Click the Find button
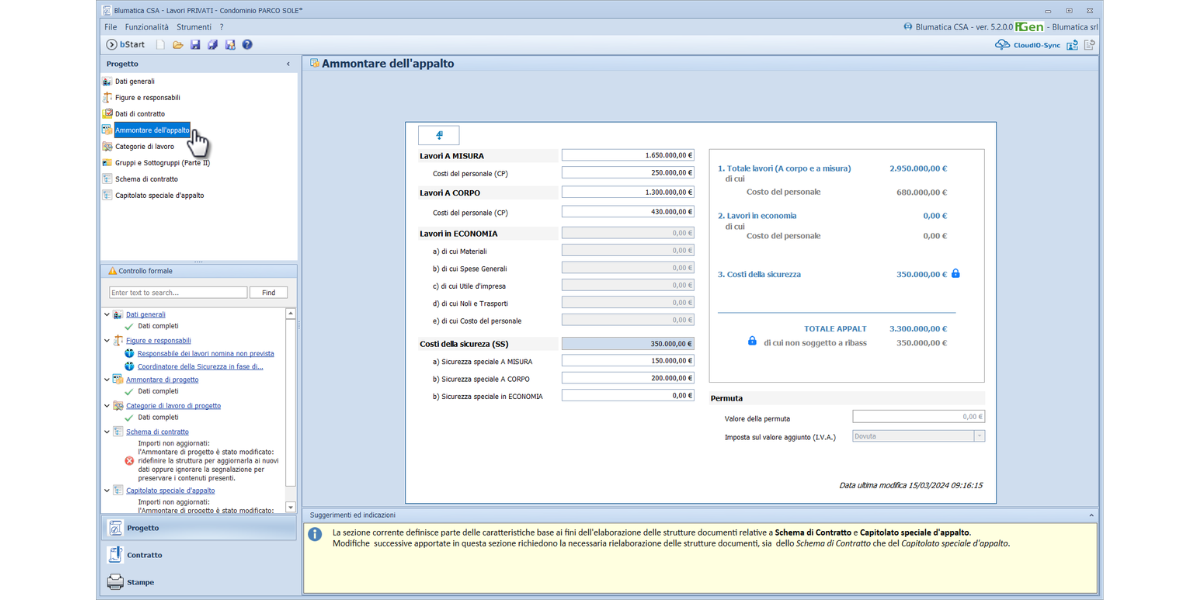Viewport: 1200px width, 600px height. (x=269, y=293)
